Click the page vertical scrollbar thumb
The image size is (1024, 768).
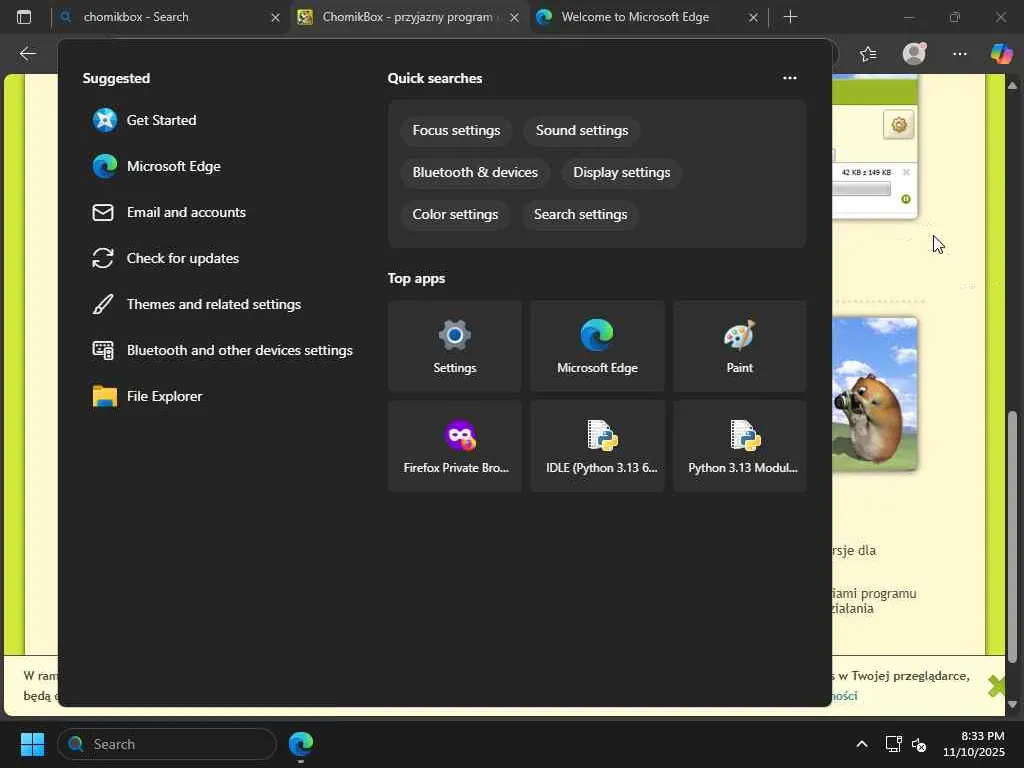(1013, 536)
